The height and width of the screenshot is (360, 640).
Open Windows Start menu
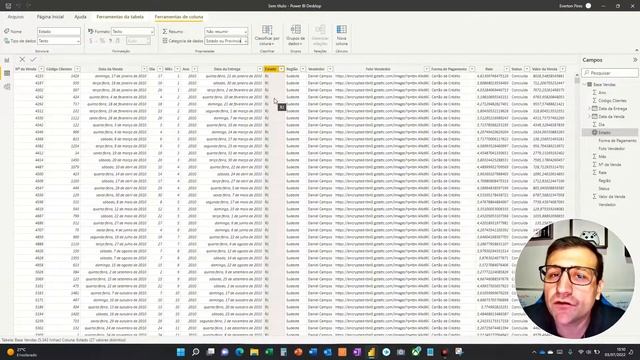(x=181, y=352)
